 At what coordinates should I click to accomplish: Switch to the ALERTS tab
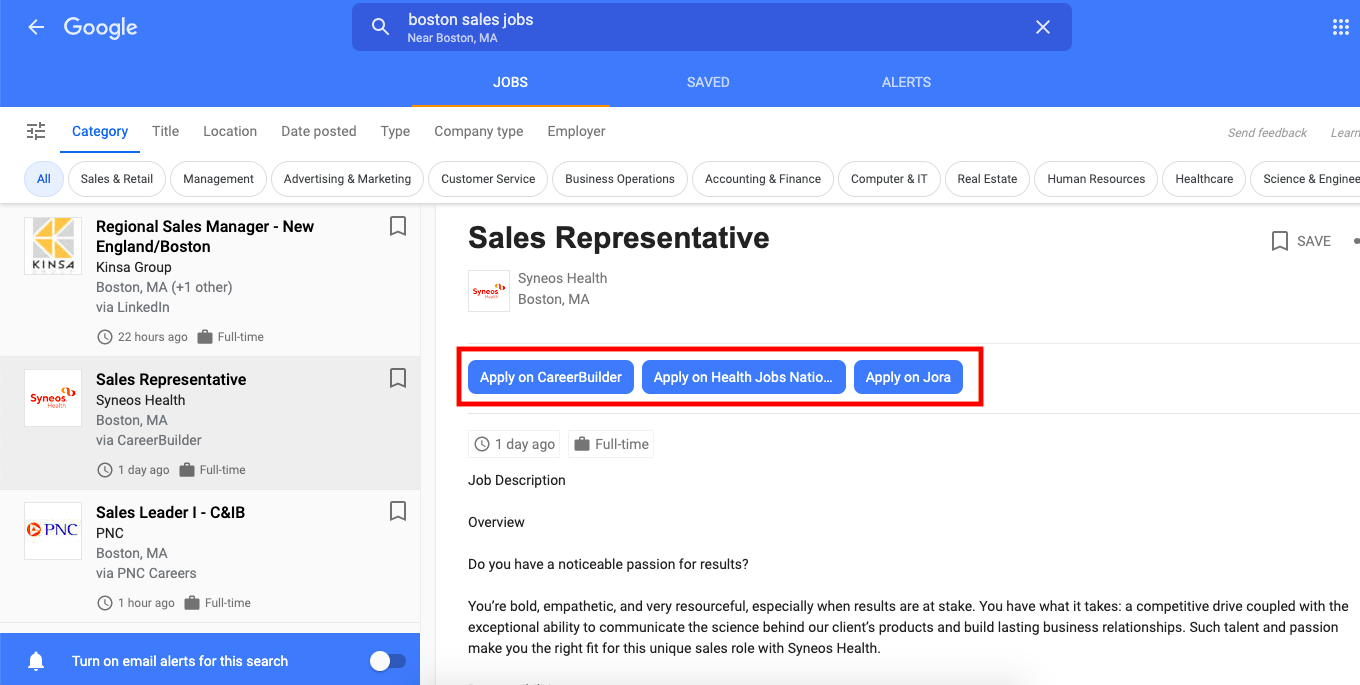pyautogui.click(x=907, y=82)
